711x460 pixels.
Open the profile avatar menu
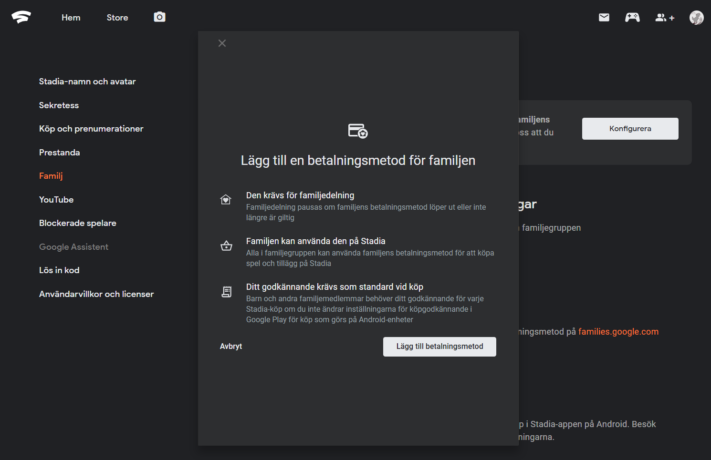(696, 17)
